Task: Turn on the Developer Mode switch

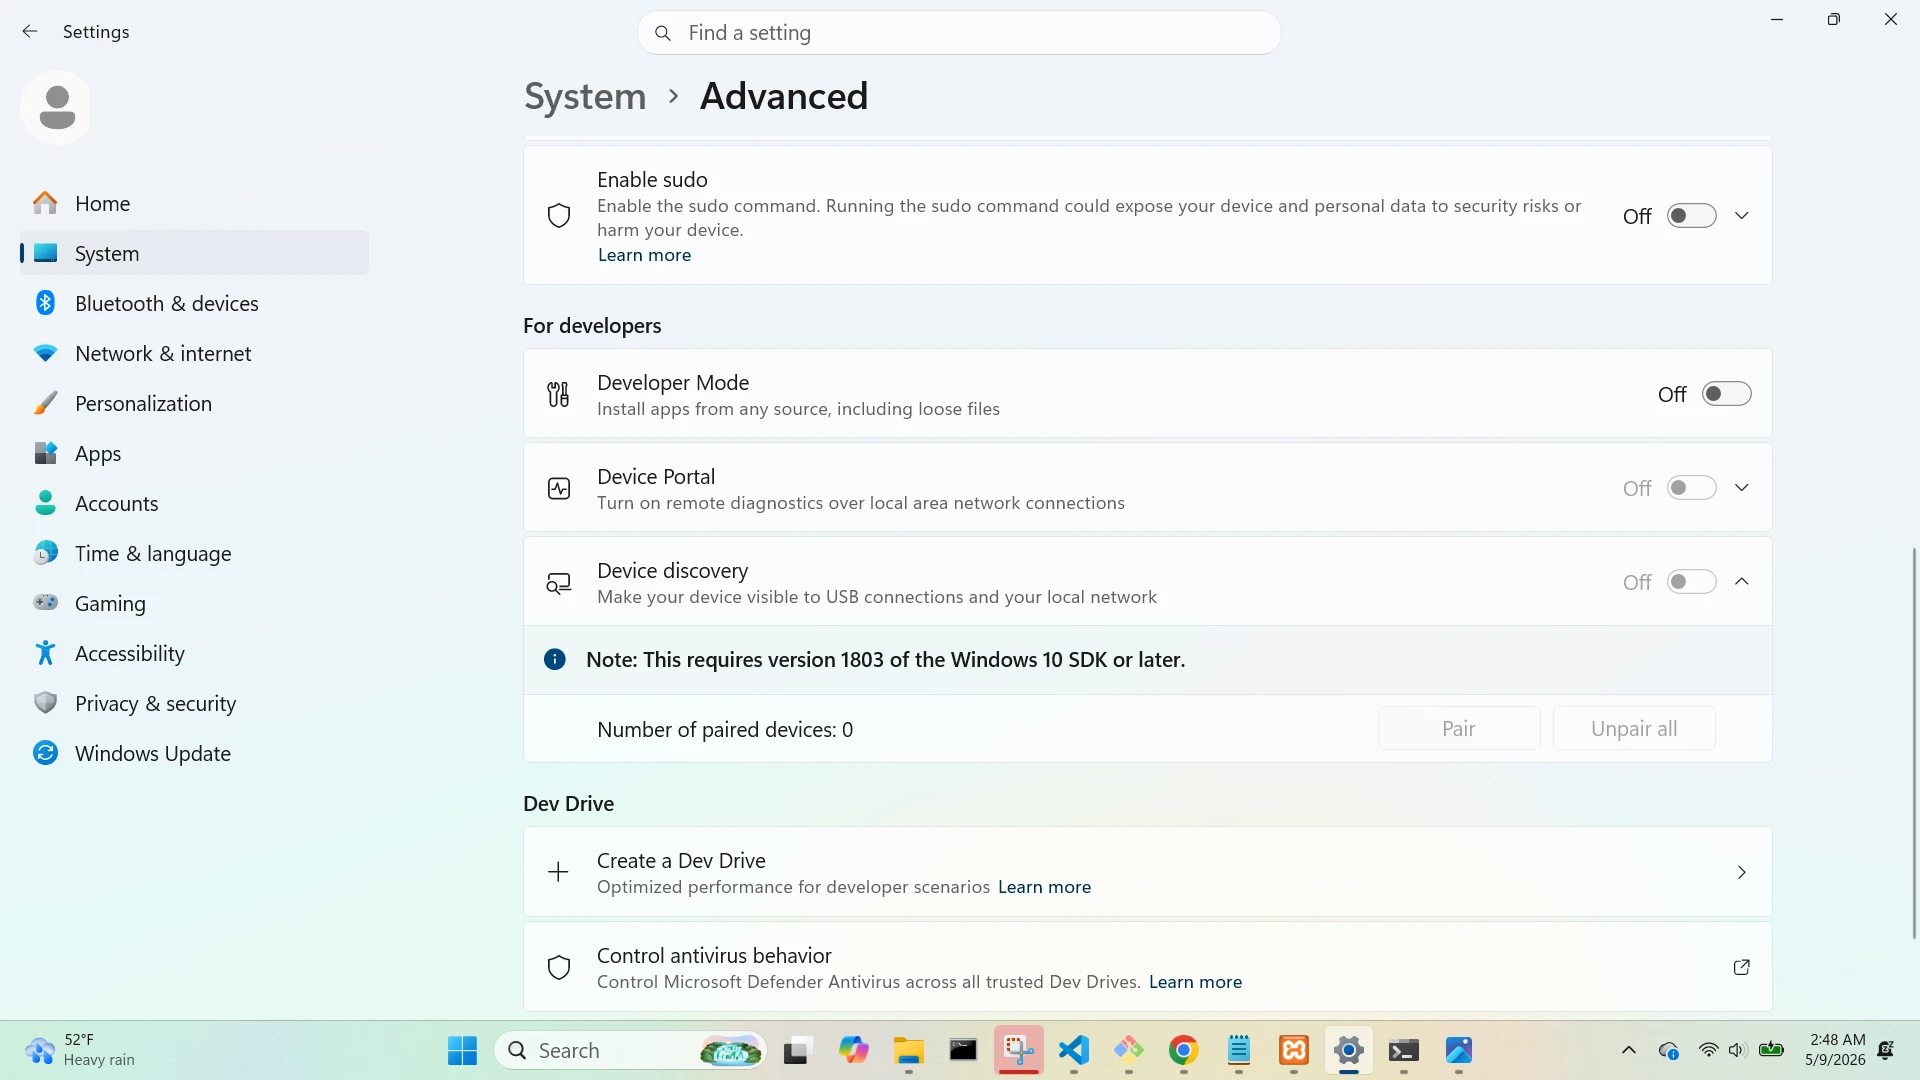Action: 1726,394
